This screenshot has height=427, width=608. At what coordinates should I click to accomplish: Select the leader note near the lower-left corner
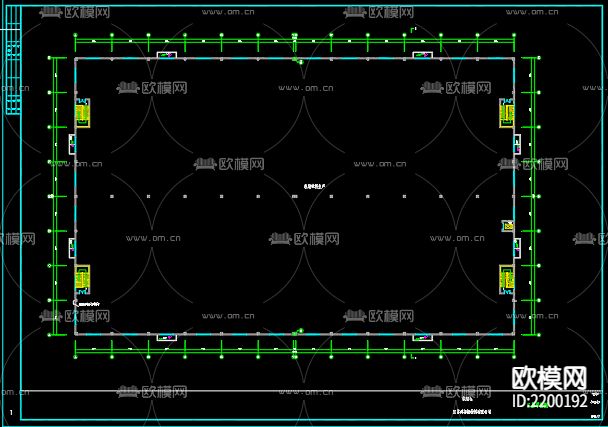[86, 304]
